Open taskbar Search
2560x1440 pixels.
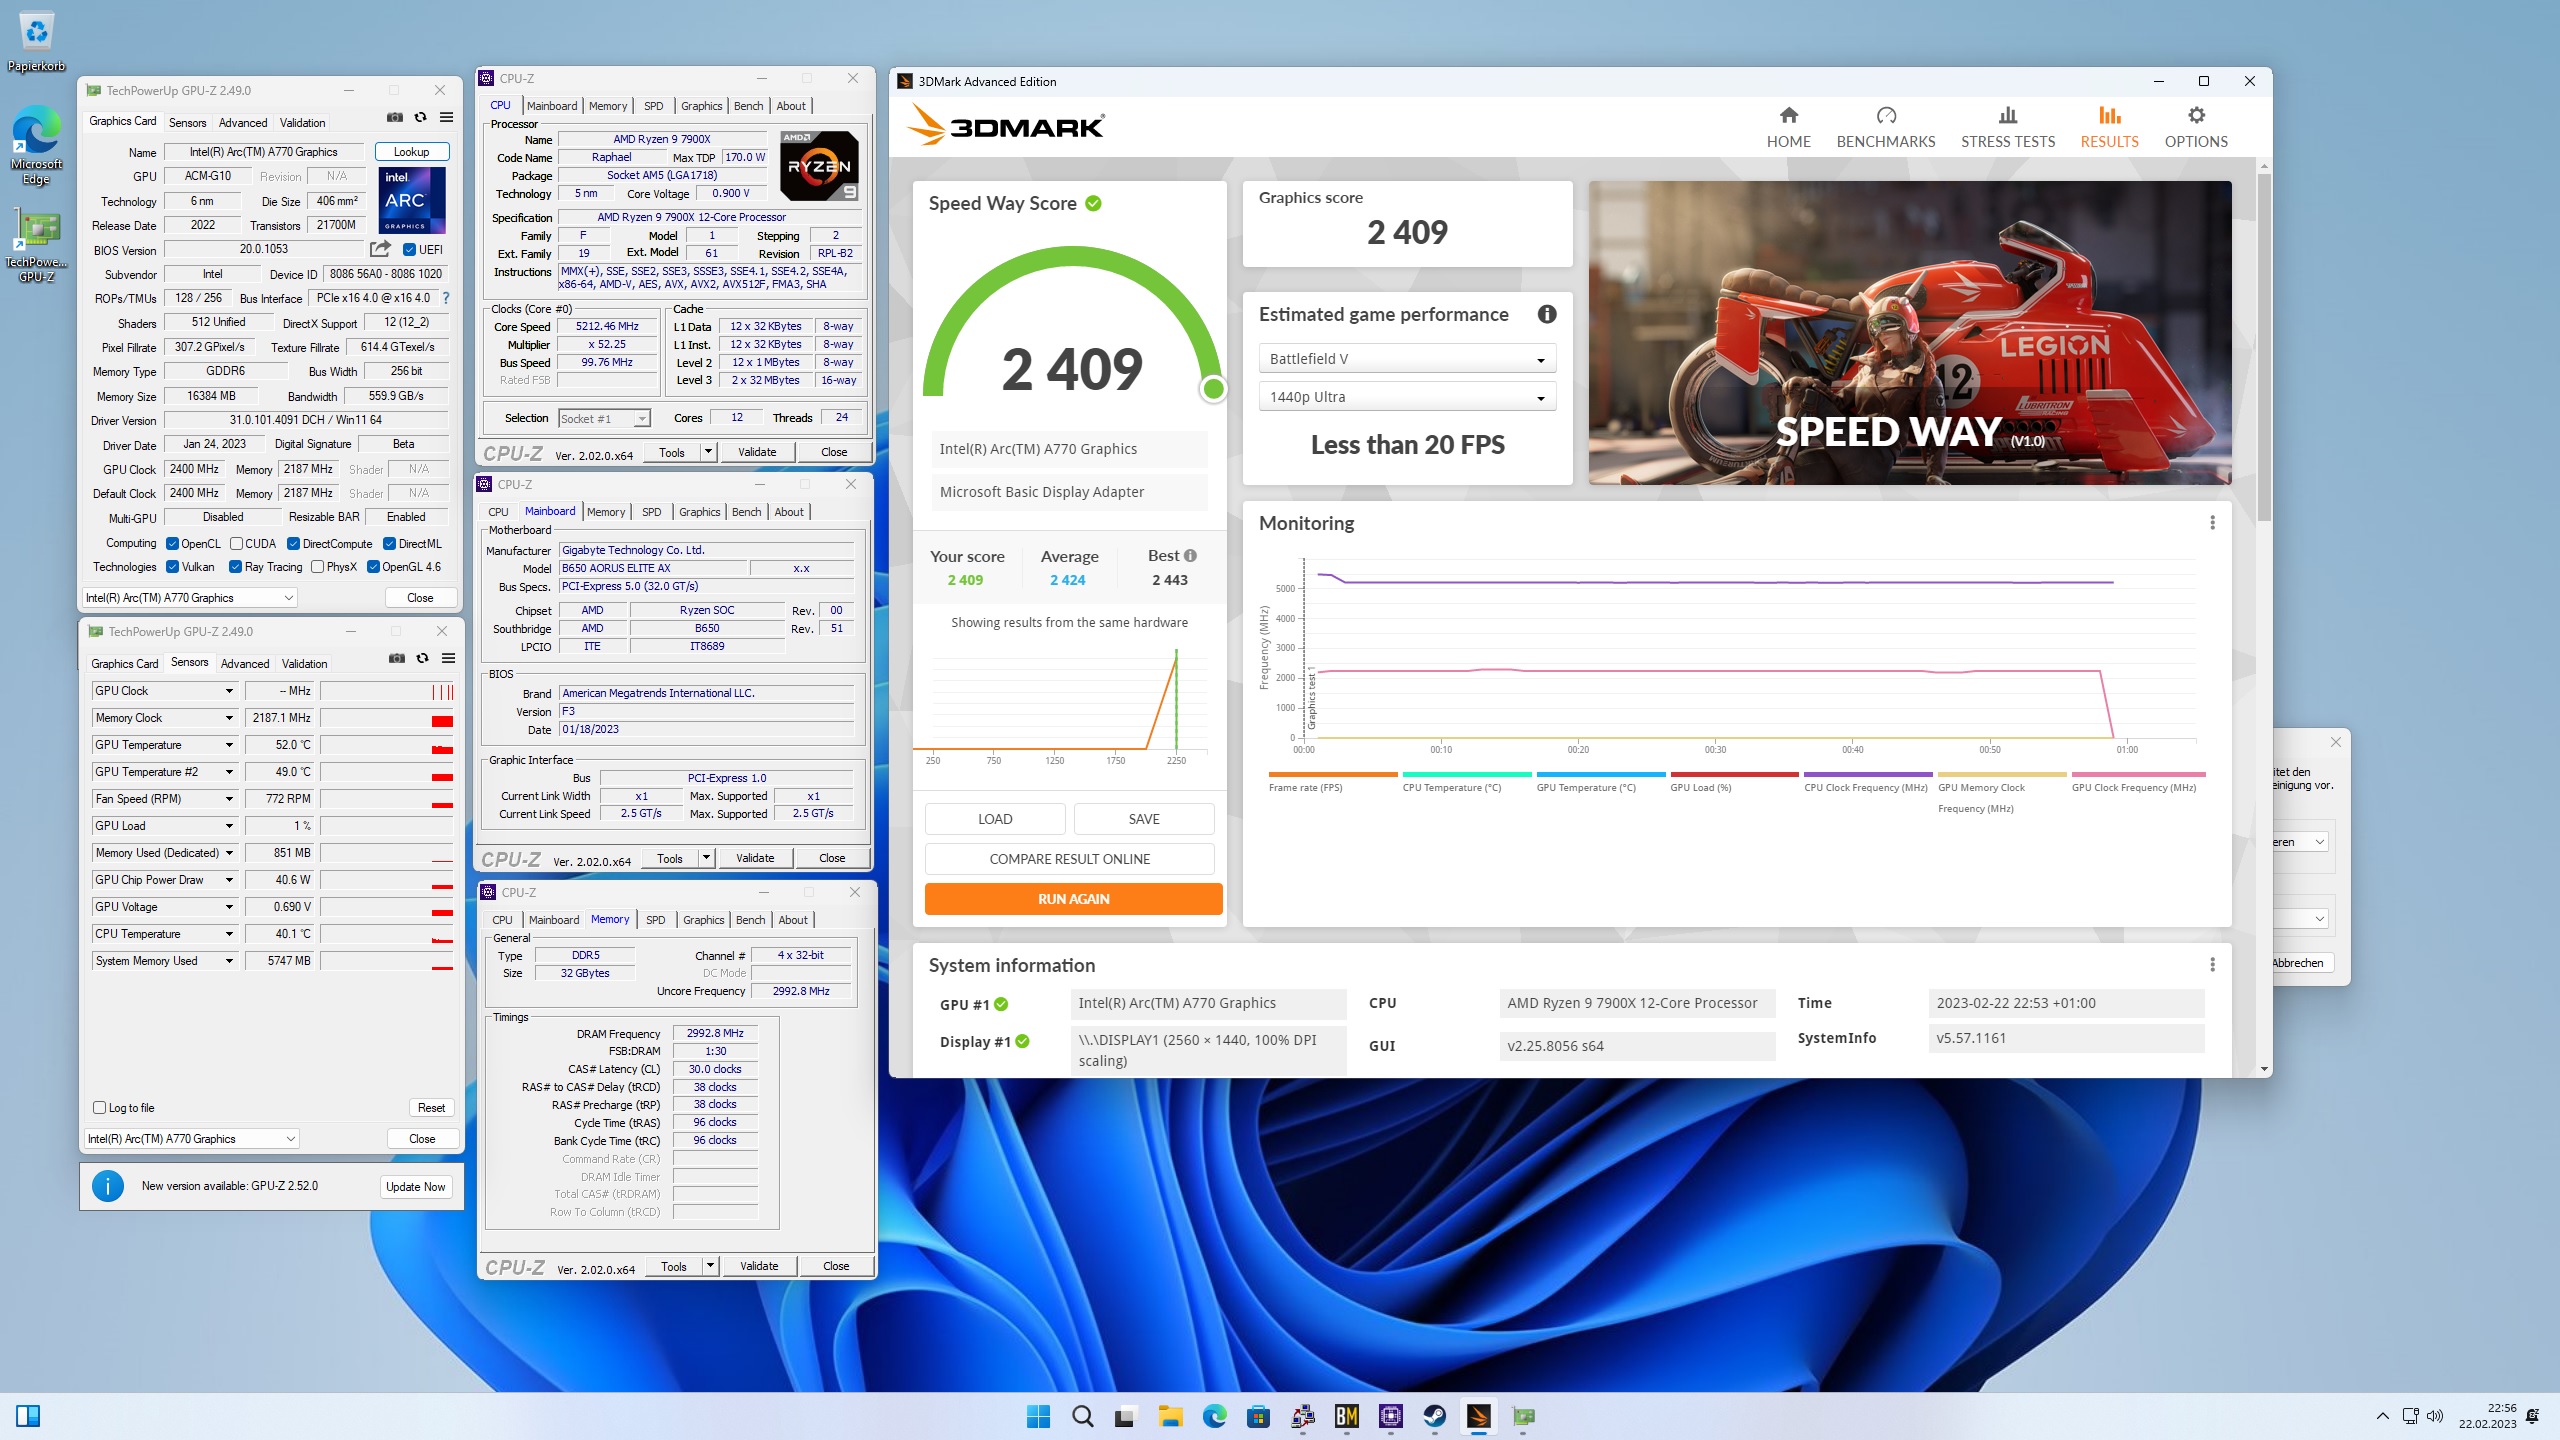tap(1082, 1416)
